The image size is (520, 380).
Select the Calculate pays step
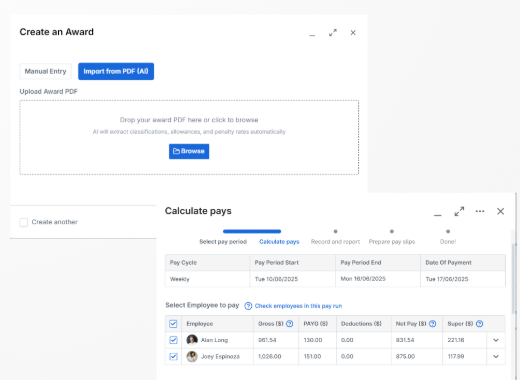pyautogui.click(x=279, y=242)
